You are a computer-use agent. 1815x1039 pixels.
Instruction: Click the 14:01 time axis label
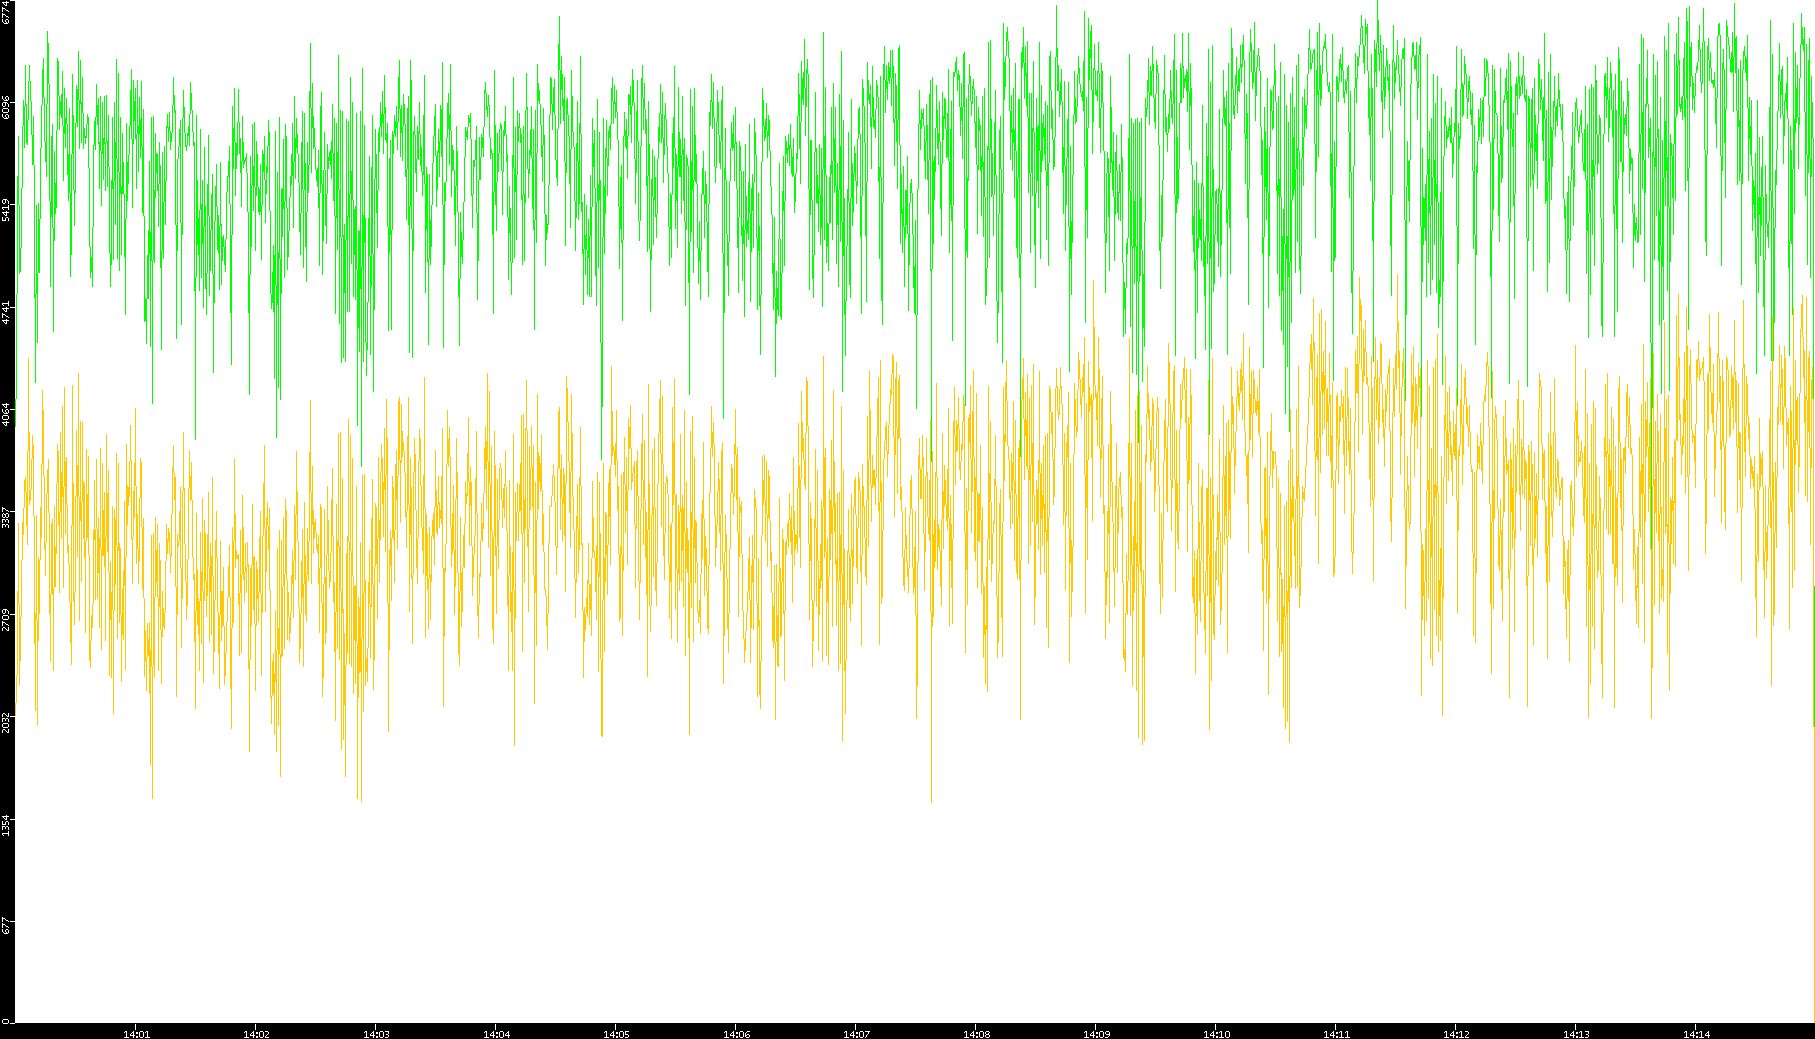(x=136, y=1034)
